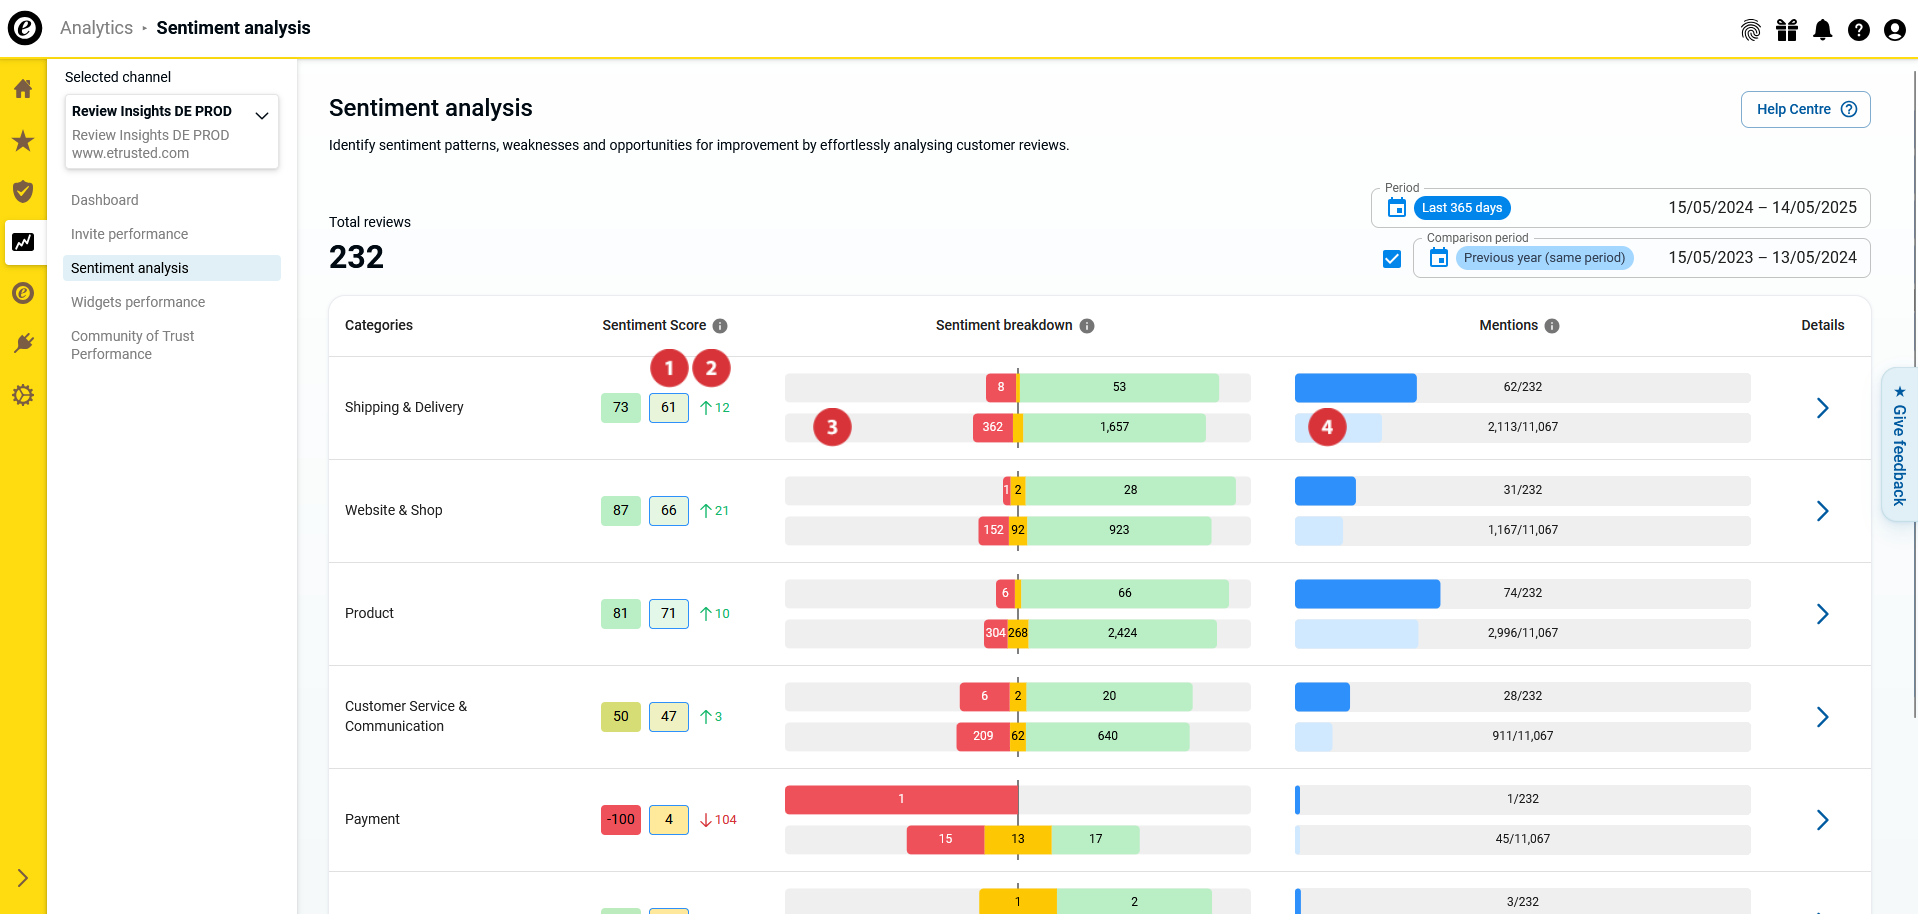Expand Shipping & Delivery details chevron
This screenshot has width=1918, height=914.
point(1822,408)
